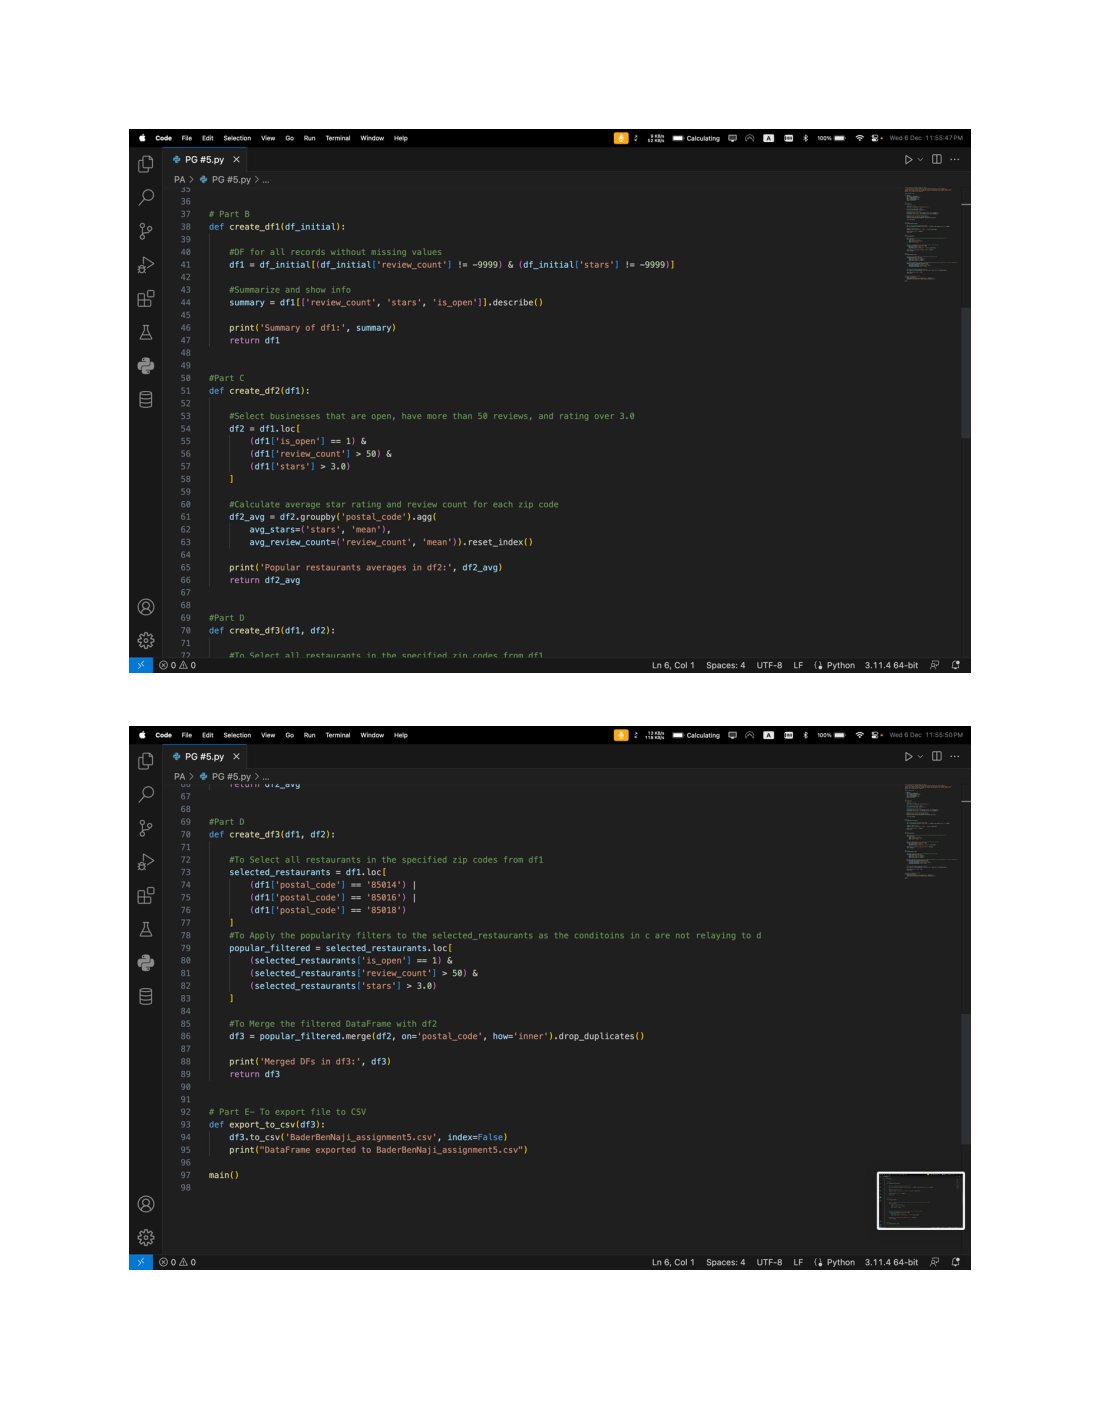This screenshot has height=1423, width=1100.
Task: Open Python sidebar icon in lower VS Code window
Action: pos(146,963)
